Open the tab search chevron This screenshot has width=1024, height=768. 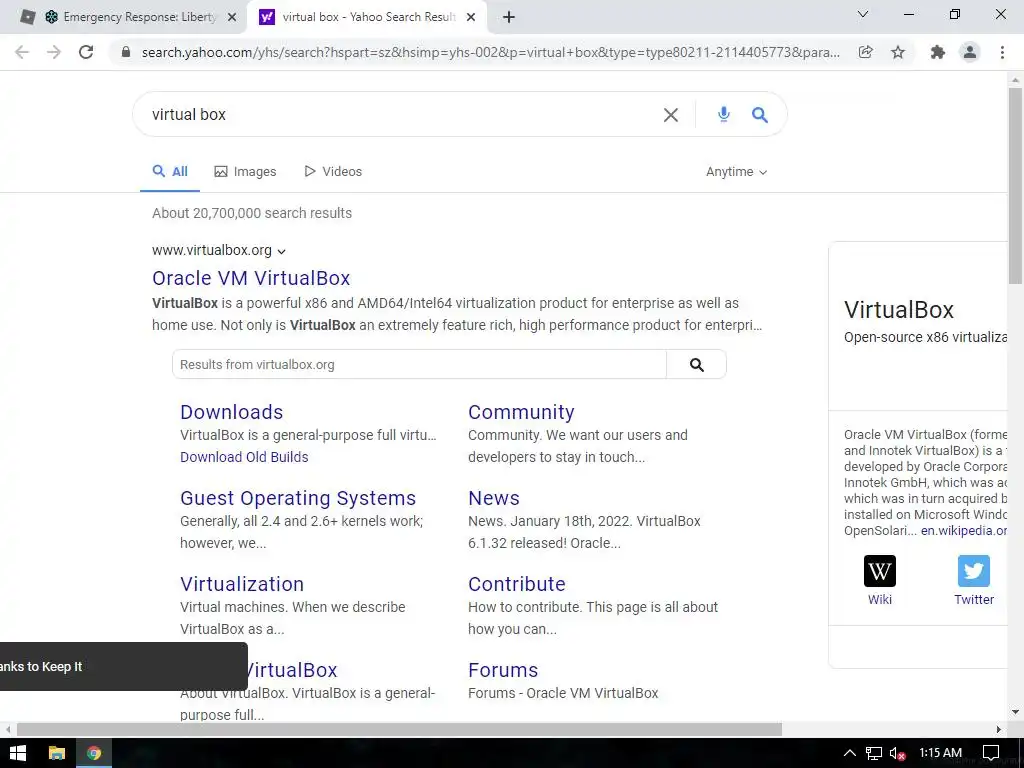click(x=863, y=14)
